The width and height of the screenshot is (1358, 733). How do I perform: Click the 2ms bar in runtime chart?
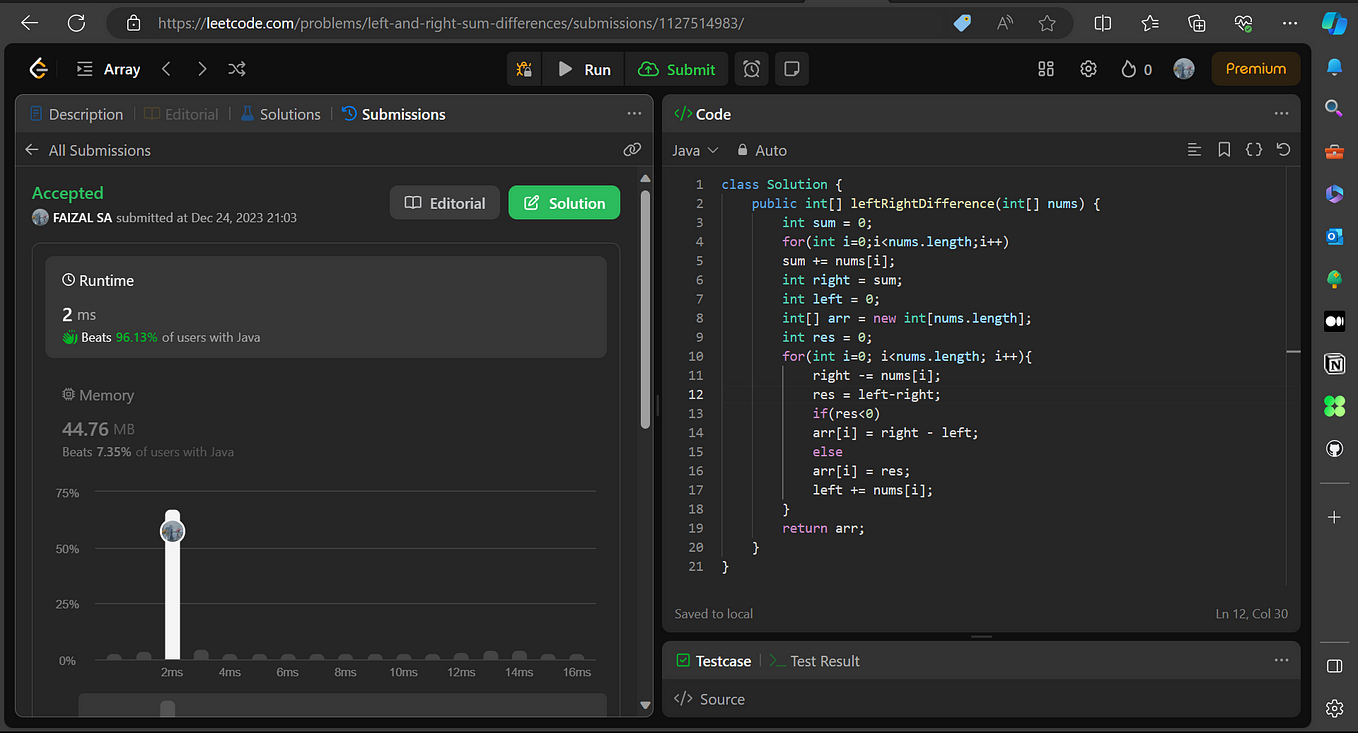point(173,585)
